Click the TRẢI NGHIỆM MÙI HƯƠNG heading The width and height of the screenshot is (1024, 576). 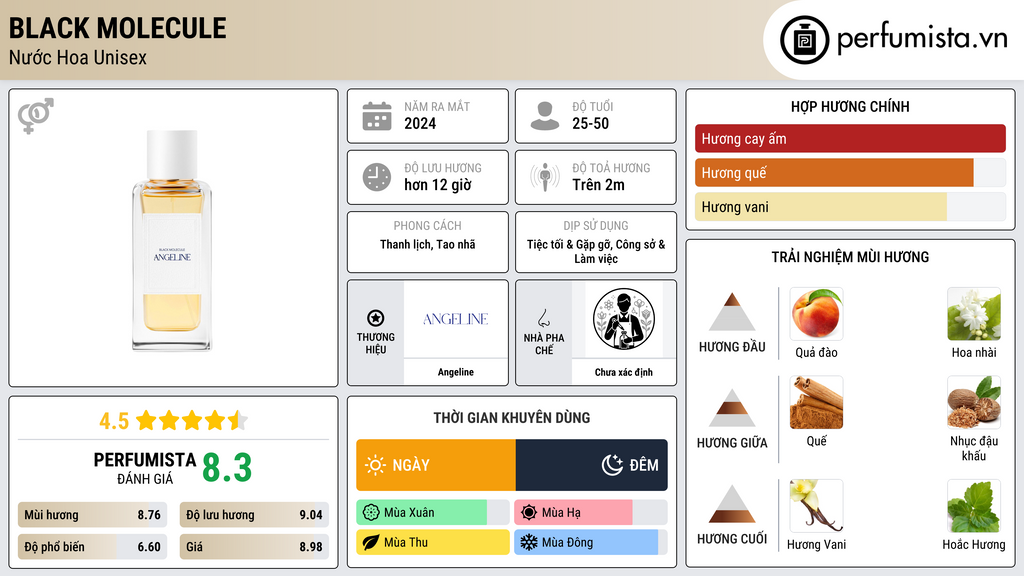tap(850, 257)
